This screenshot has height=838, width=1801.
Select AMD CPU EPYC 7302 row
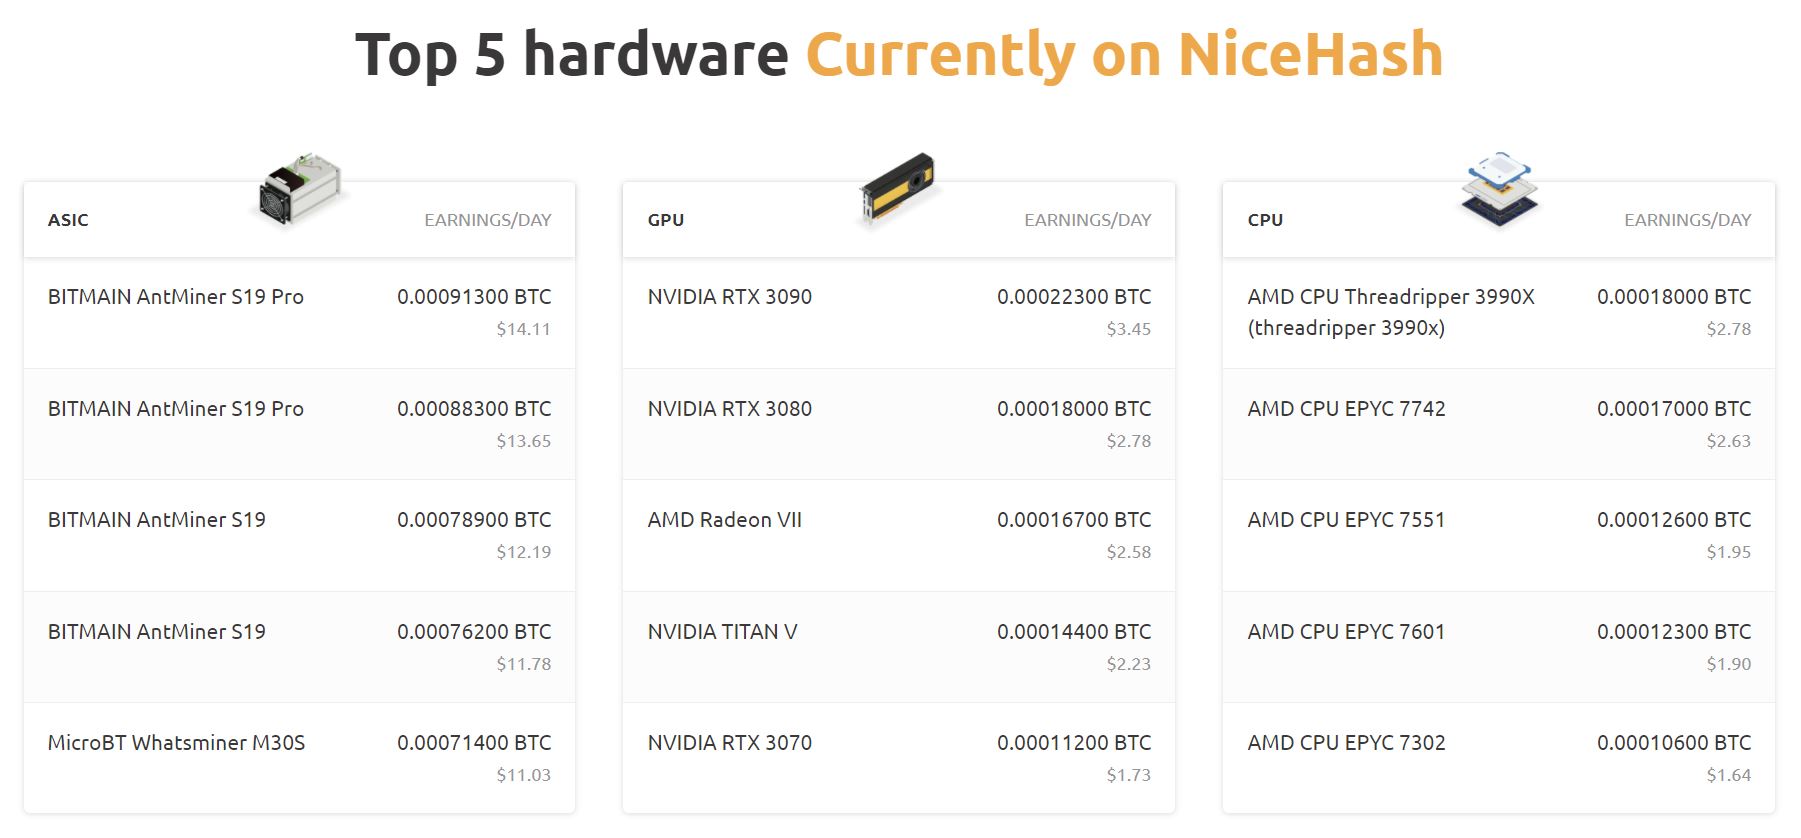pyautogui.click(x=1346, y=743)
